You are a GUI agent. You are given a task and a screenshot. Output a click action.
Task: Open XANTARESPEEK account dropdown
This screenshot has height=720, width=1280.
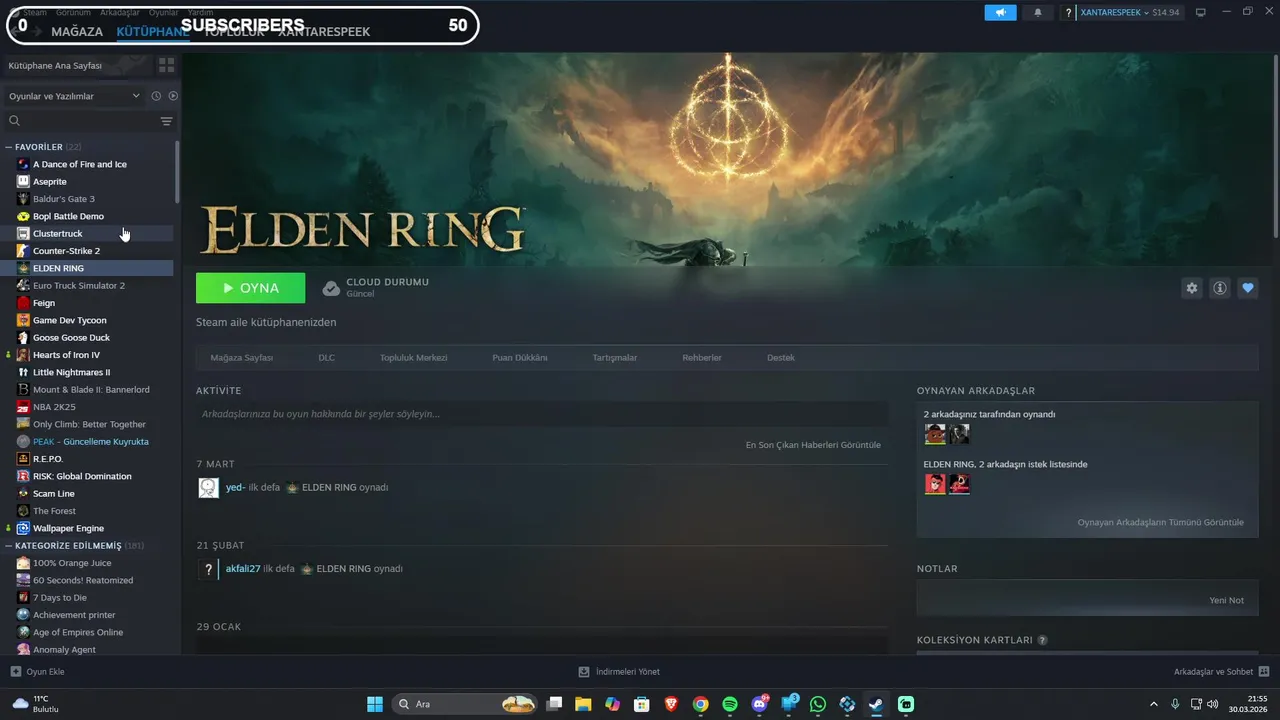[1130, 13]
